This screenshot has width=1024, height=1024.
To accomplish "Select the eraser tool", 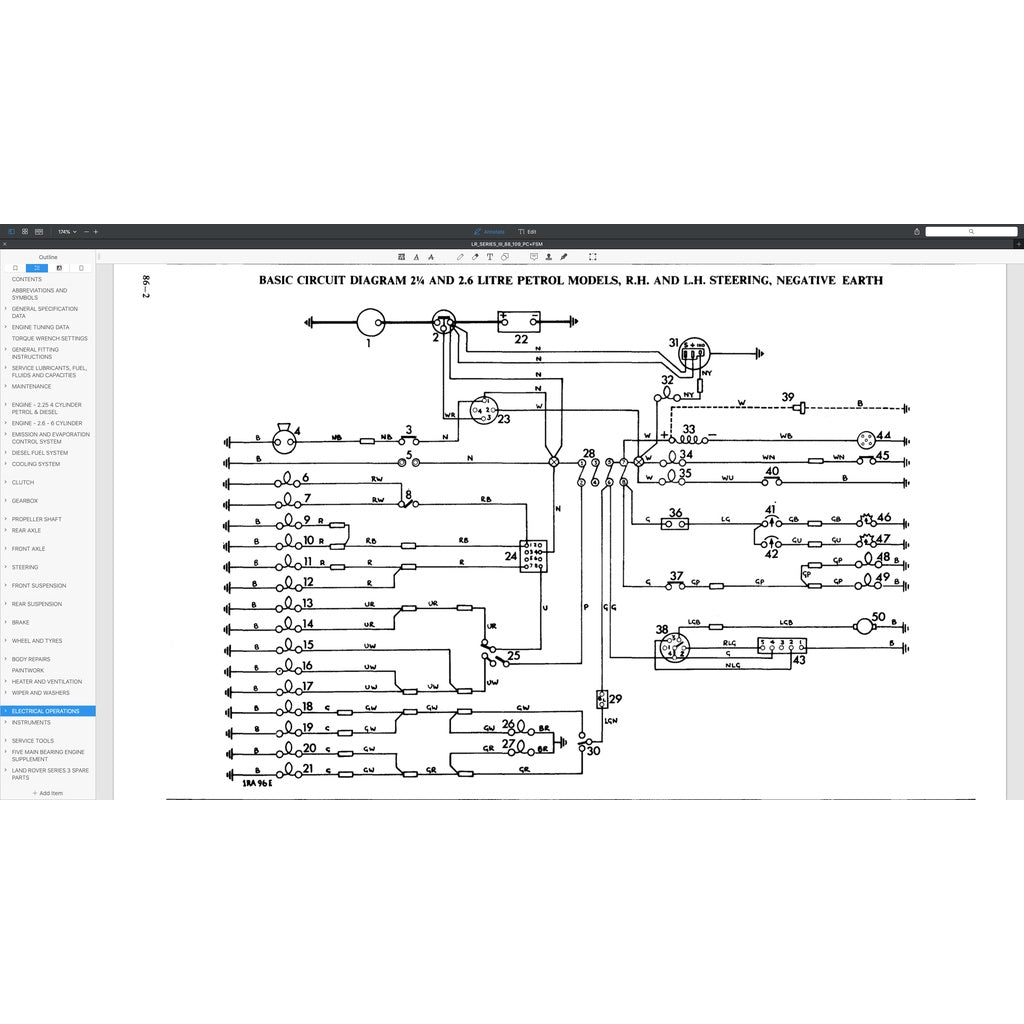I will click(x=475, y=257).
